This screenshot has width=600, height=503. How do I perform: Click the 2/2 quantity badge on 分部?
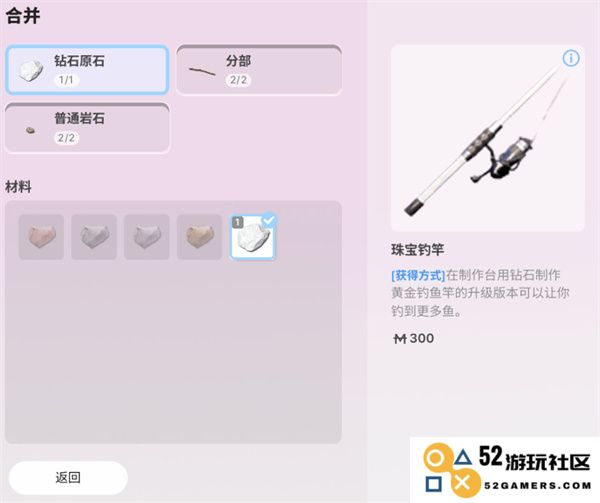click(238, 80)
